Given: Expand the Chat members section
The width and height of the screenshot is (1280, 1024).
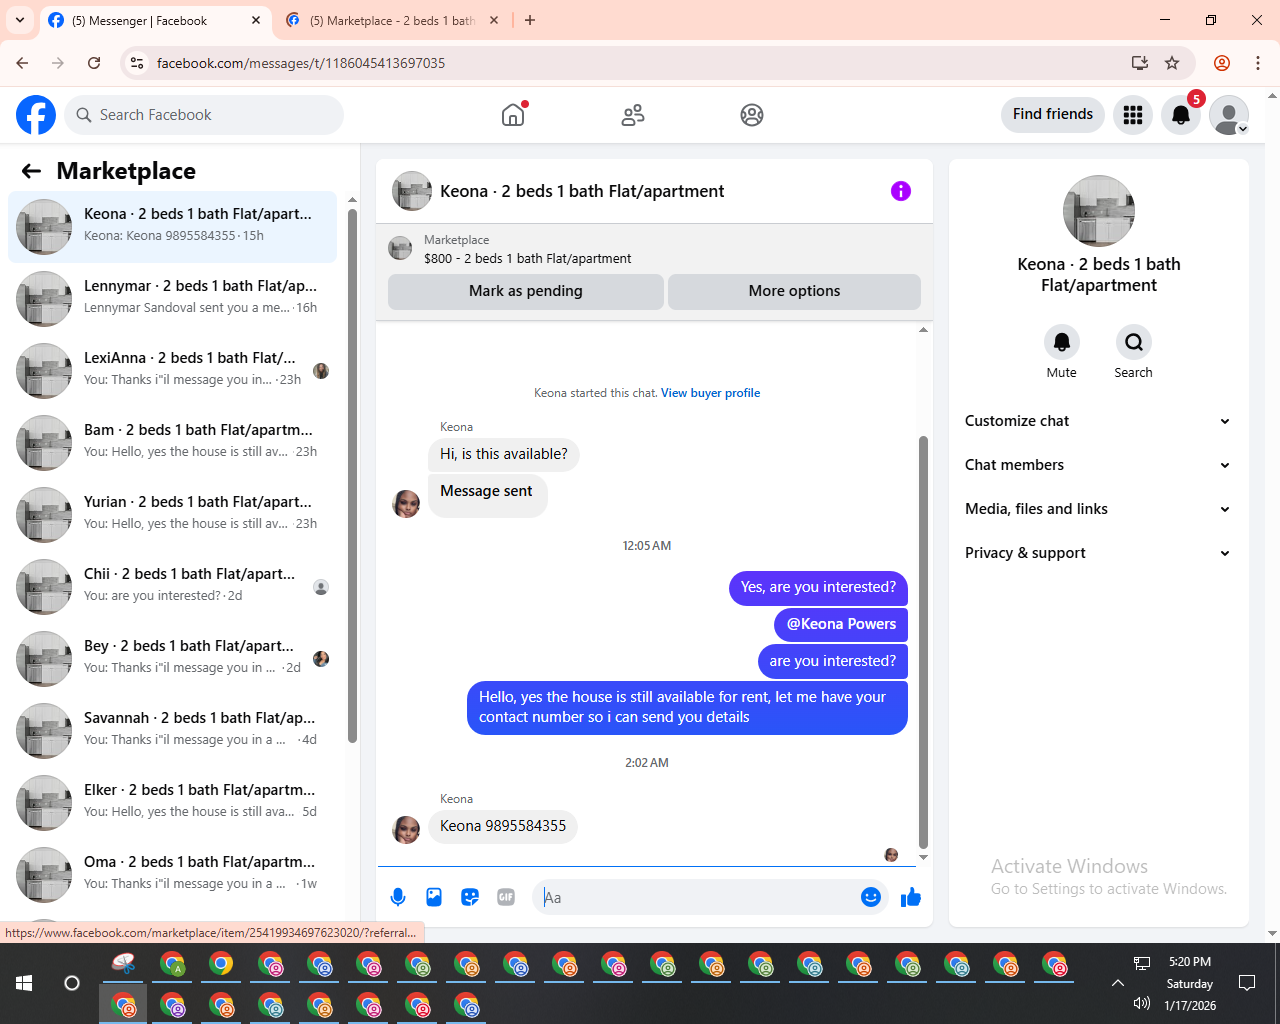Looking at the screenshot, I should pos(1098,465).
